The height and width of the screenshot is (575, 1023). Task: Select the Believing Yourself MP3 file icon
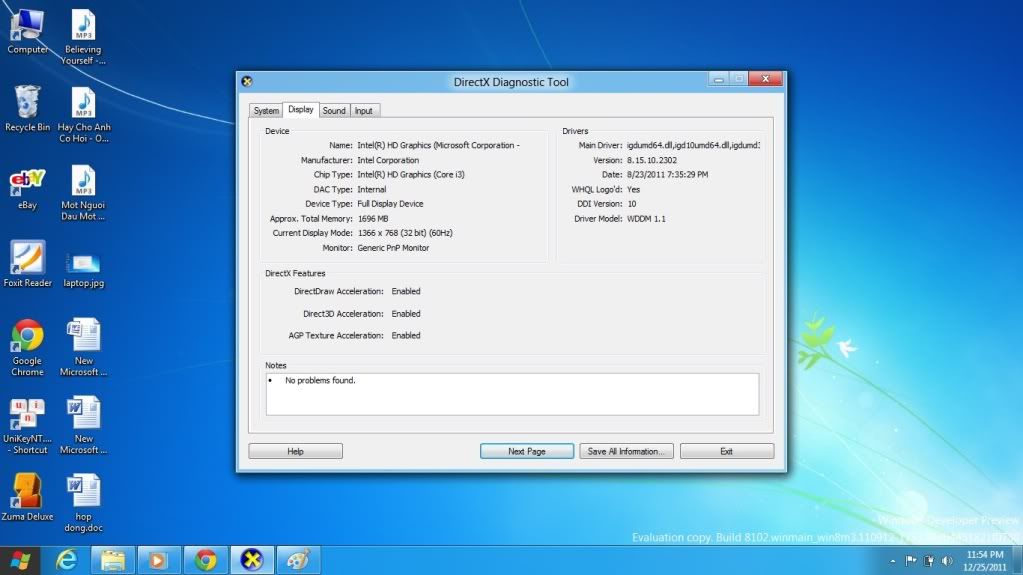pos(83,37)
